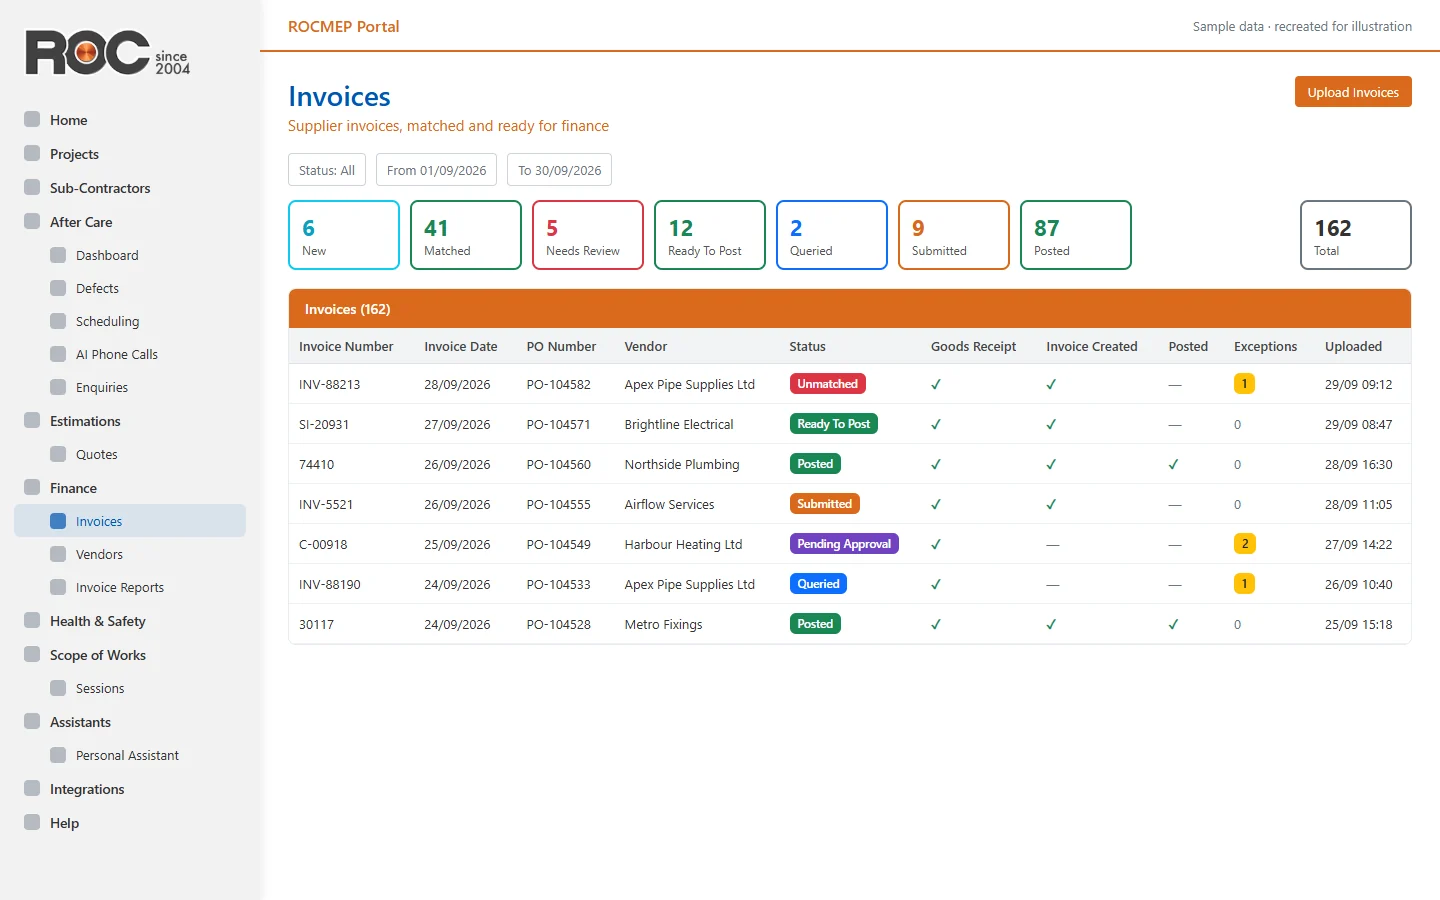Click the Quotes sidebar icon

click(58, 454)
